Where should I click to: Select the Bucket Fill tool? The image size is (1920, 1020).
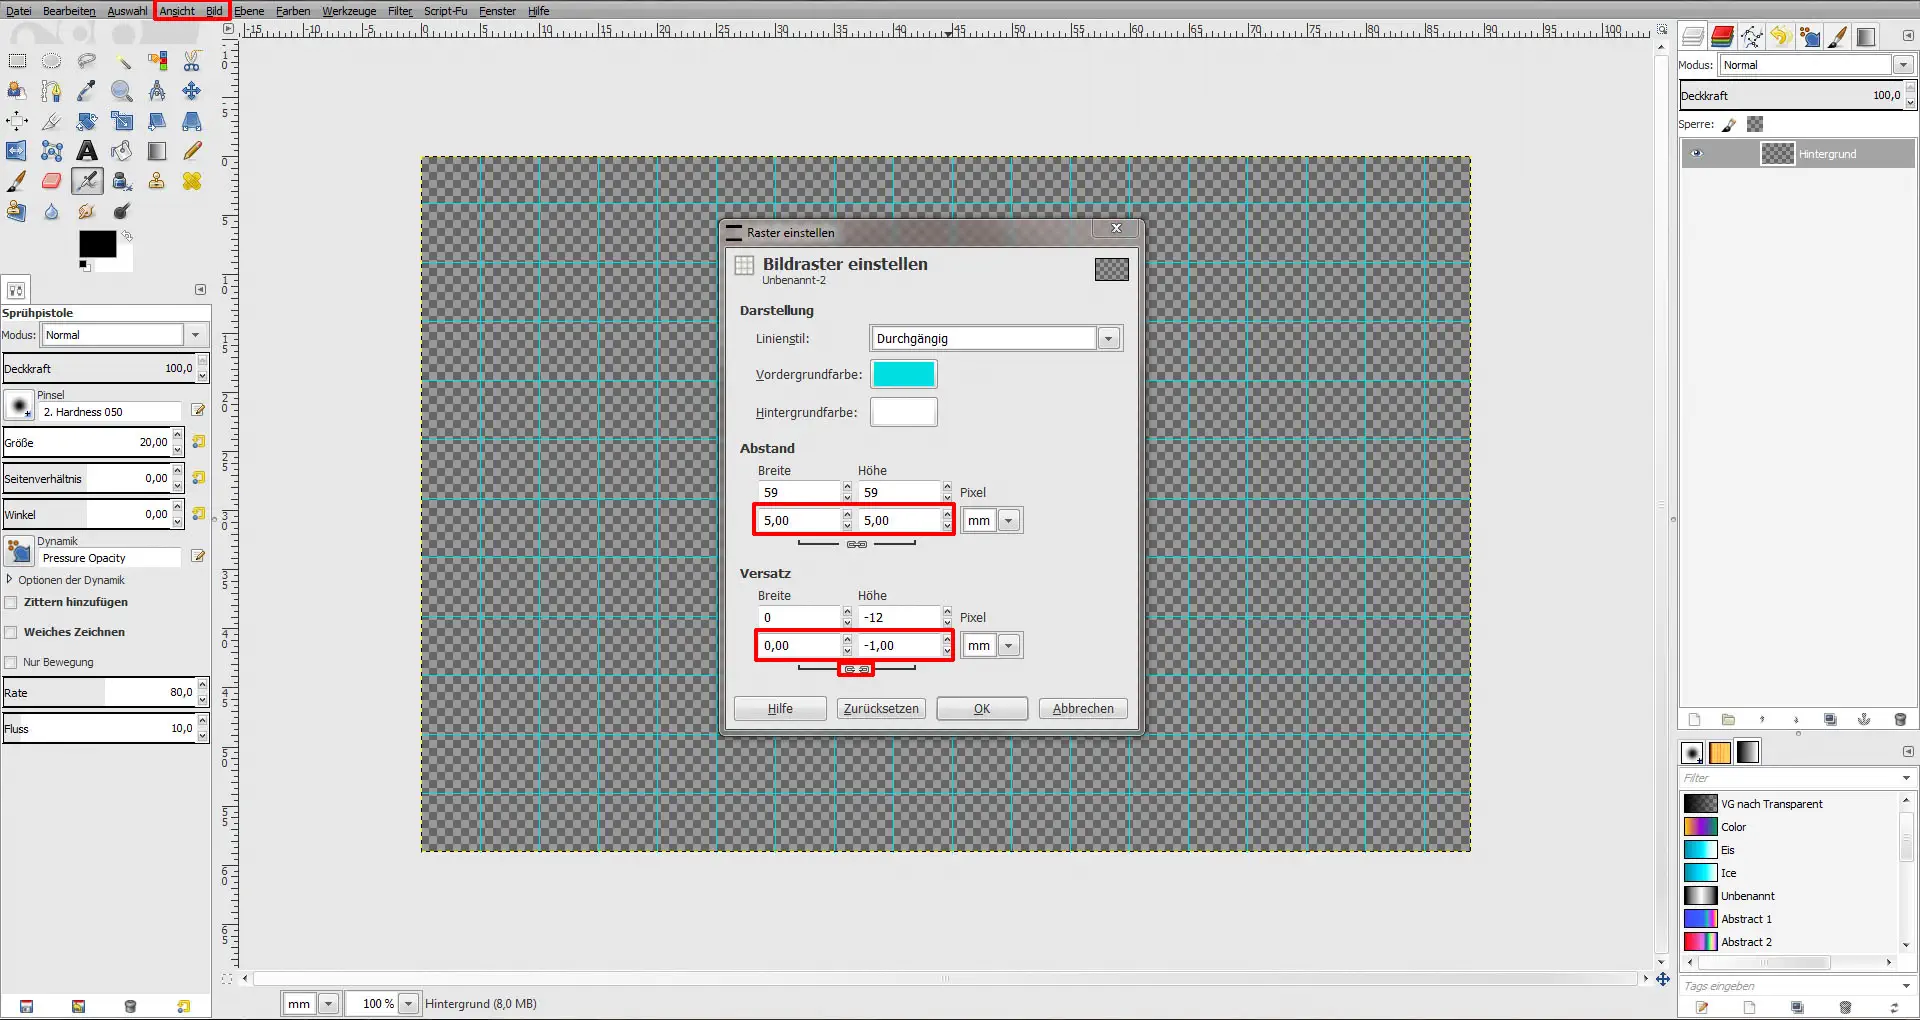121,151
